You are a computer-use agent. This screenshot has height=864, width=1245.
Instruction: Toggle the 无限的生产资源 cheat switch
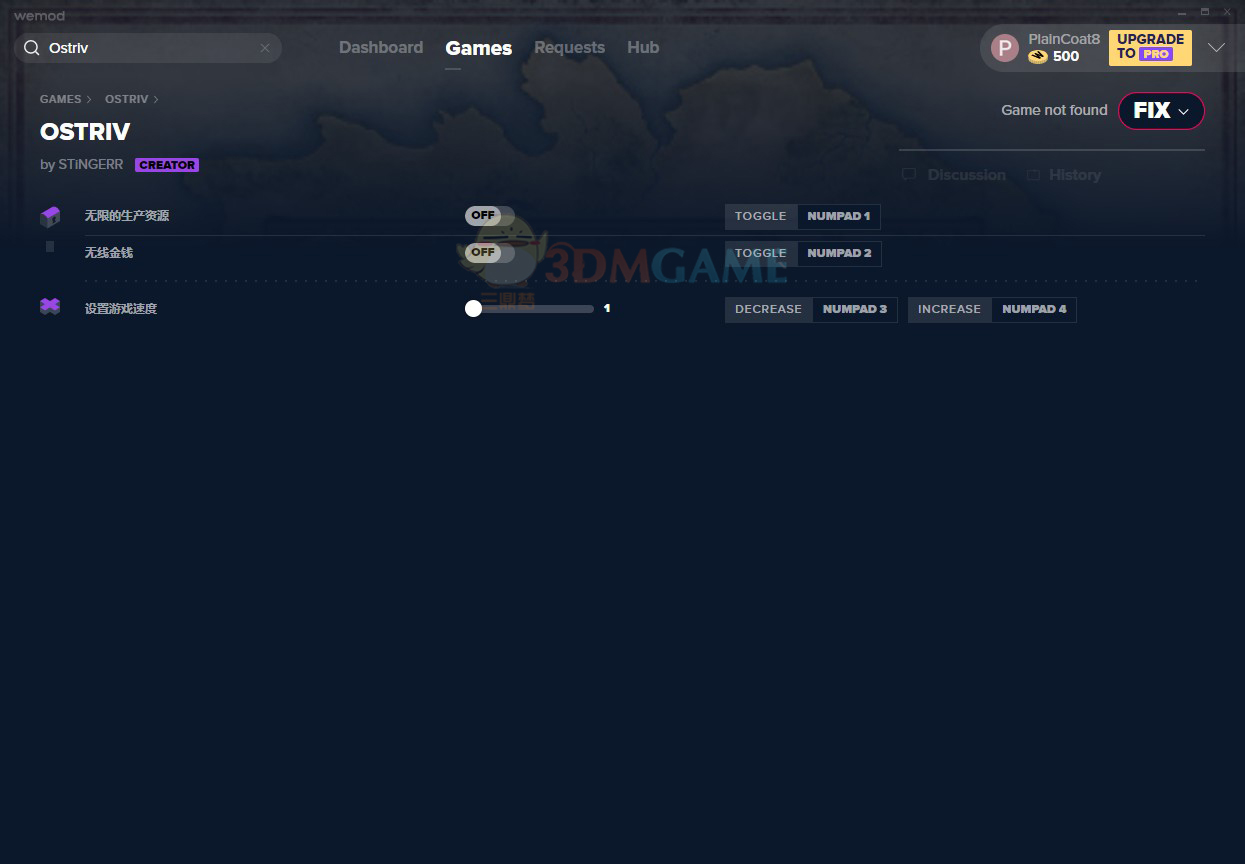point(489,216)
